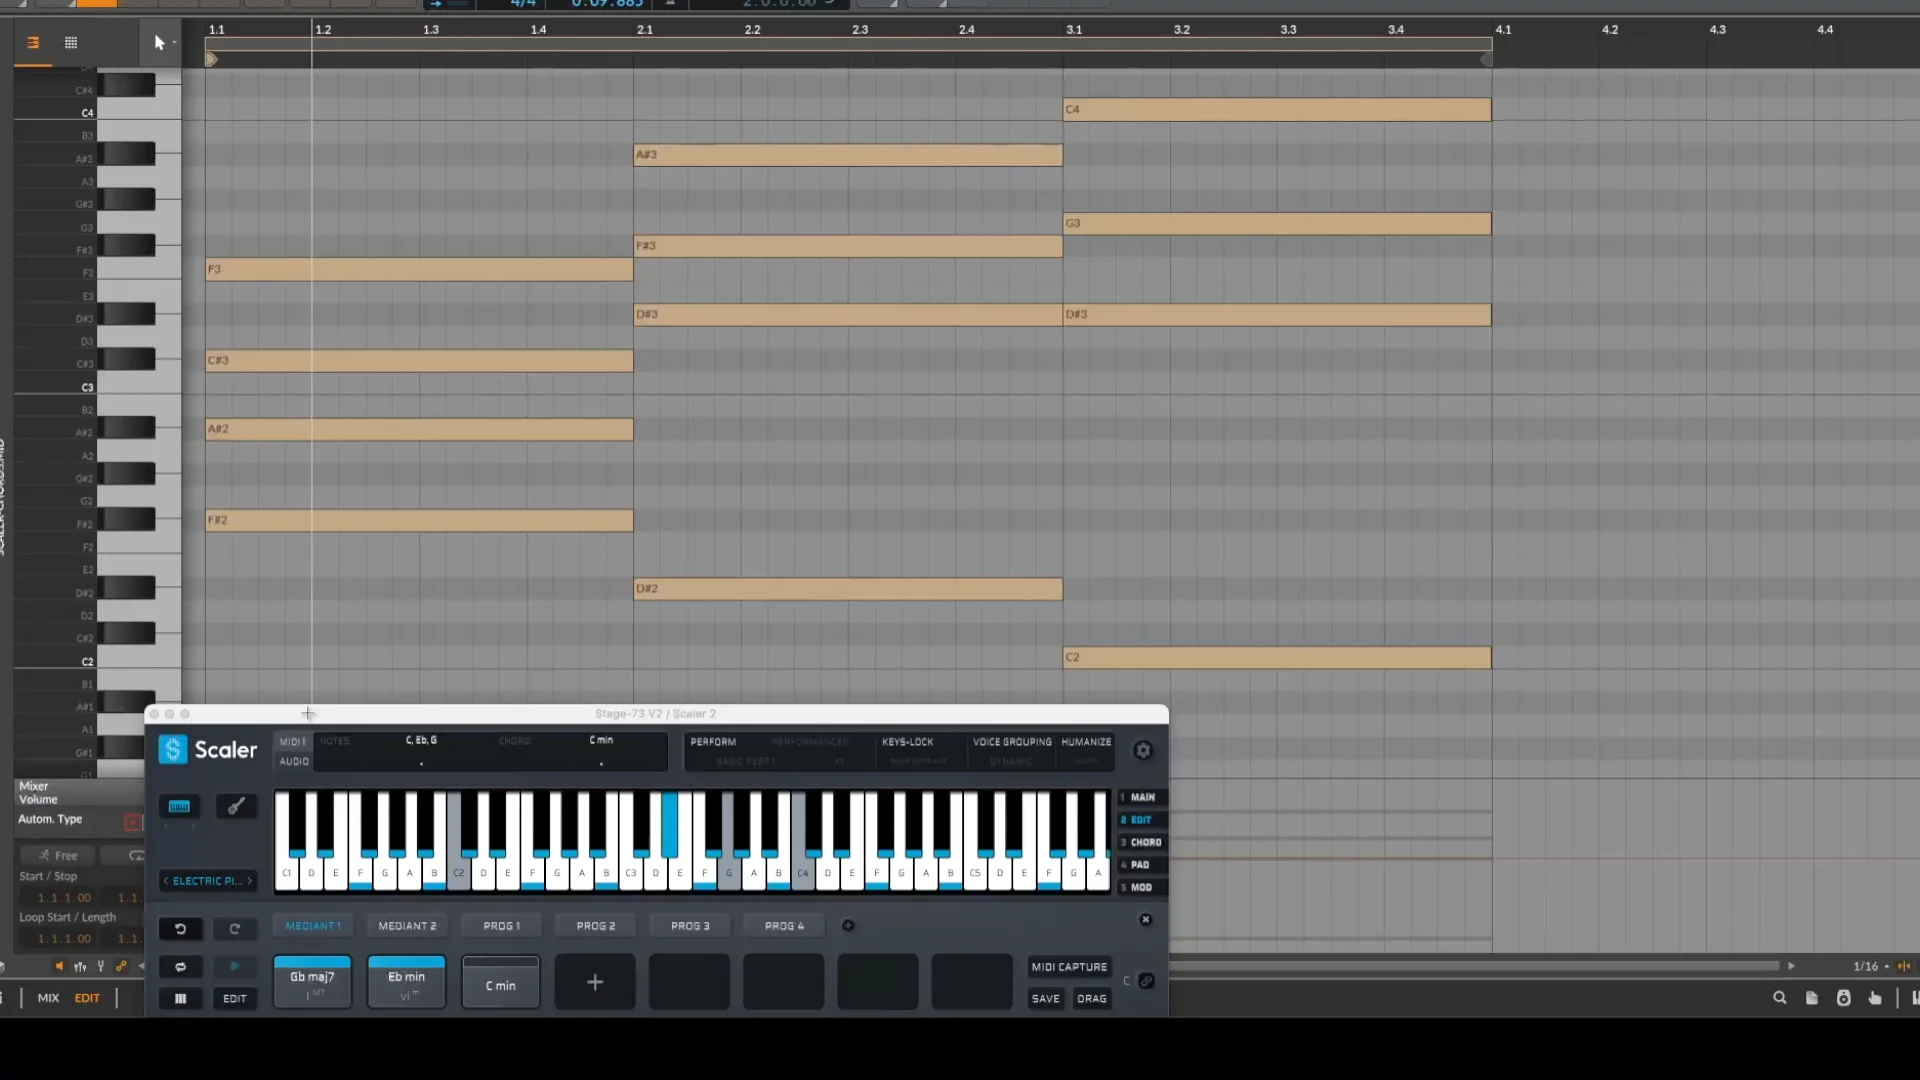Open HUMANIZE dropdown in Scaler
The width and height of the screenshot is (1920, 1080).
coord(1086,742)
